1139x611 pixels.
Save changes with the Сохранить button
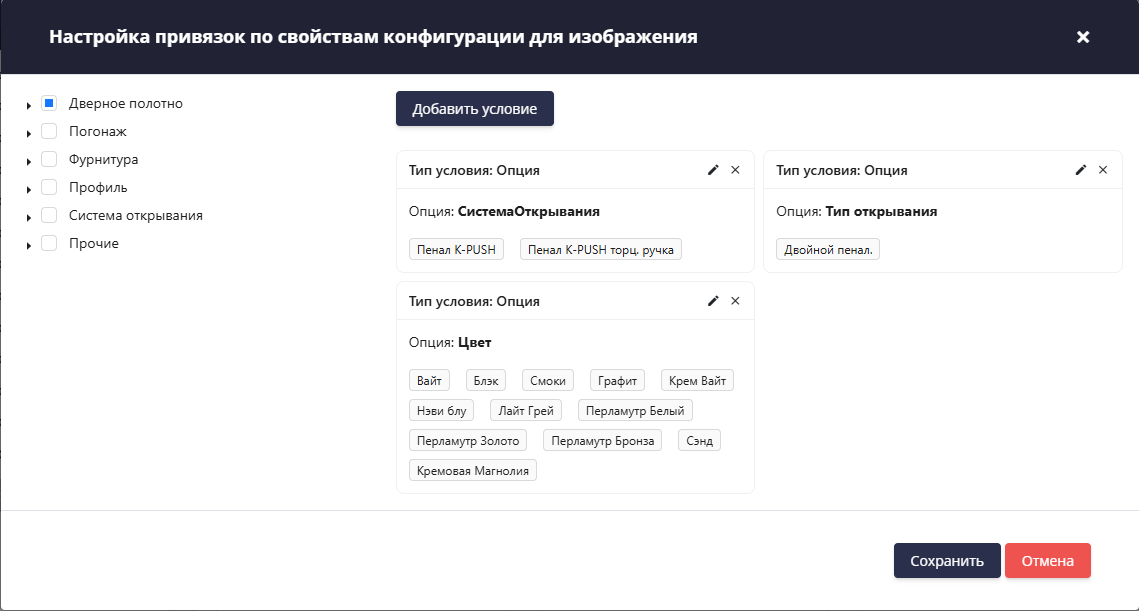tap(946, 560)
